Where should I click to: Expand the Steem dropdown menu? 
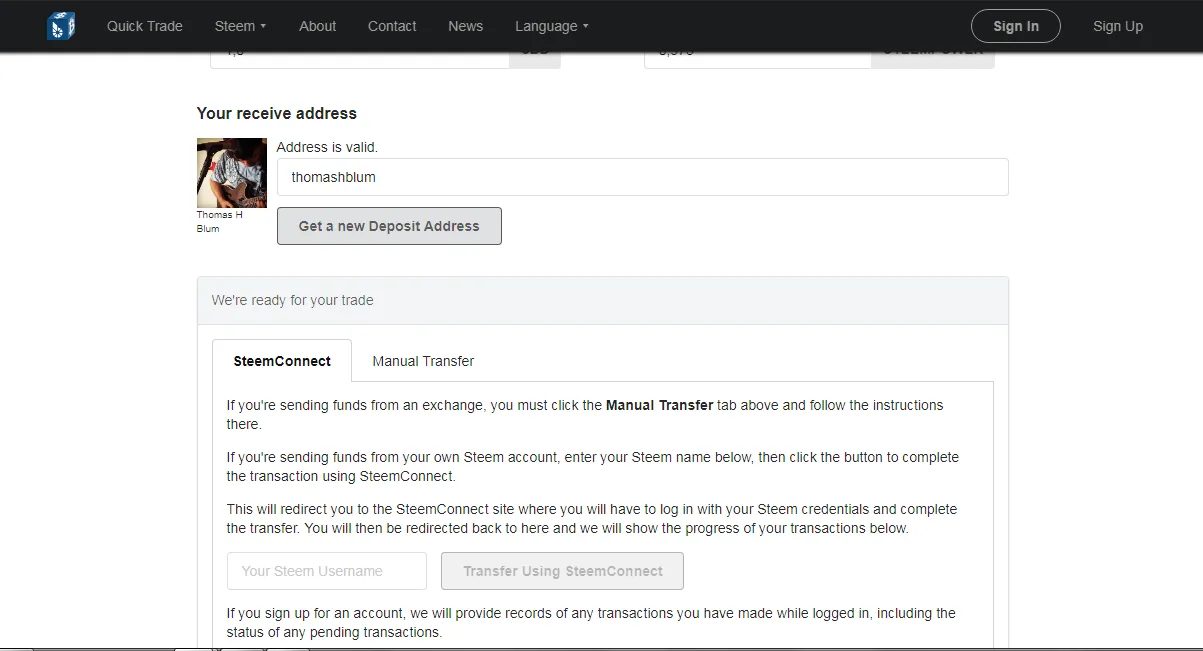pos(240,26)
